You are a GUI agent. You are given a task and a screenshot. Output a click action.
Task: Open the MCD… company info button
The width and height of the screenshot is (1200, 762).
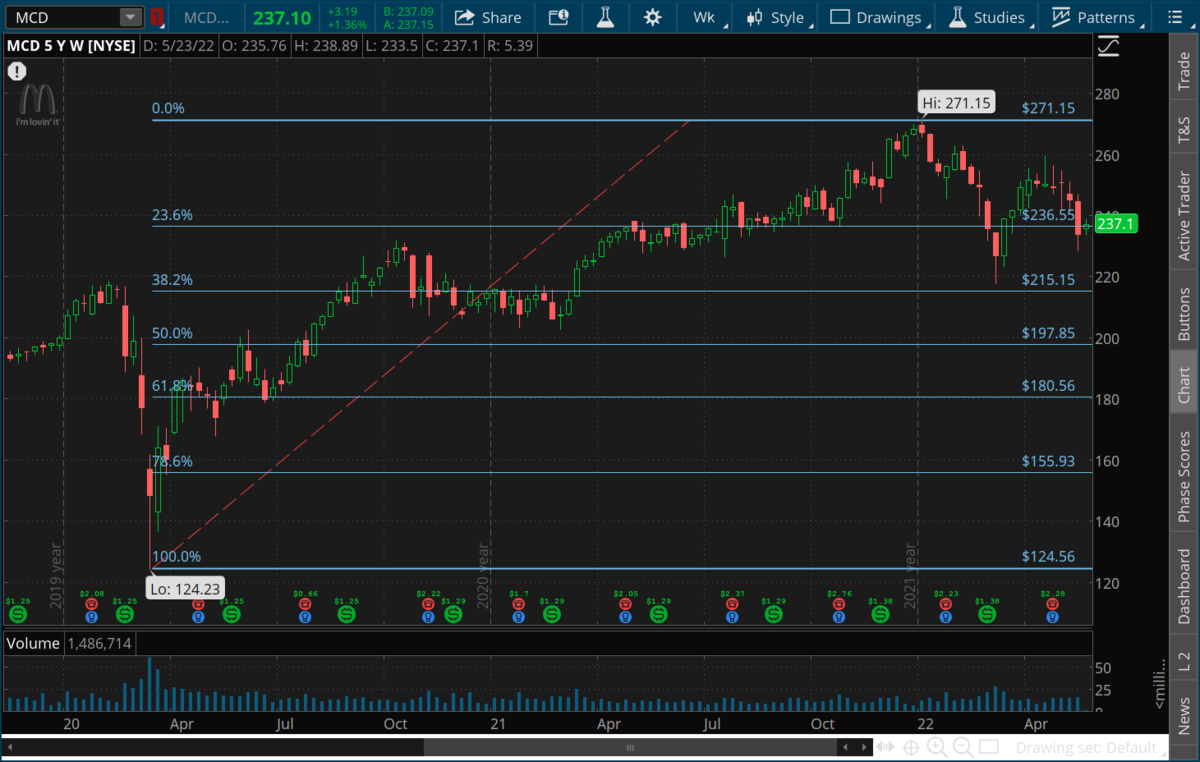[x=206, y=17]
